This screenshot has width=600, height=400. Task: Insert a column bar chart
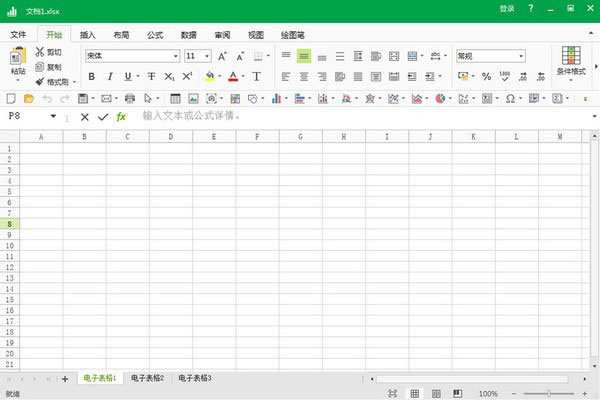(276, 99)
